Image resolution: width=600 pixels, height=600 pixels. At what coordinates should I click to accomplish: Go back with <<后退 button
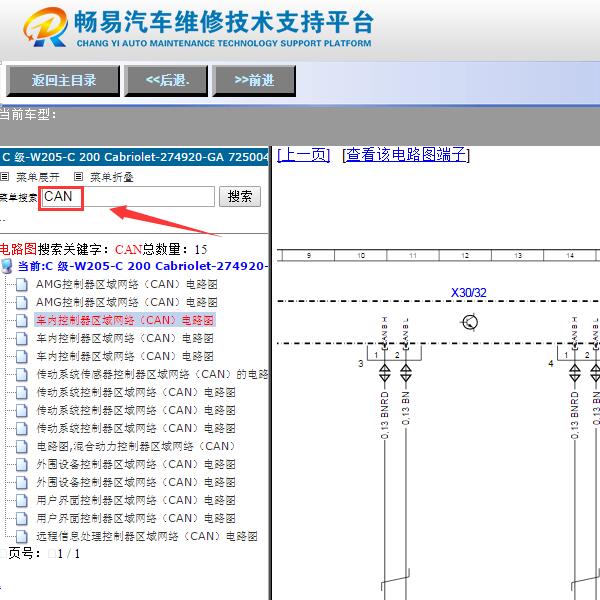[x=166, y=80]
